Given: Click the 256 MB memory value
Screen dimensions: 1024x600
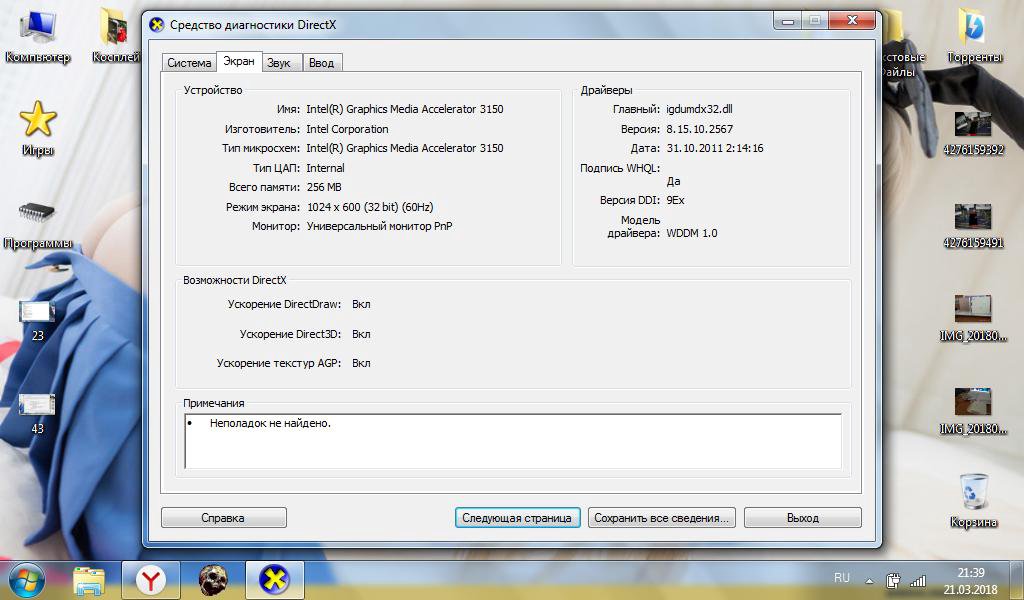Looking at the screenshot, I should 324,187.
